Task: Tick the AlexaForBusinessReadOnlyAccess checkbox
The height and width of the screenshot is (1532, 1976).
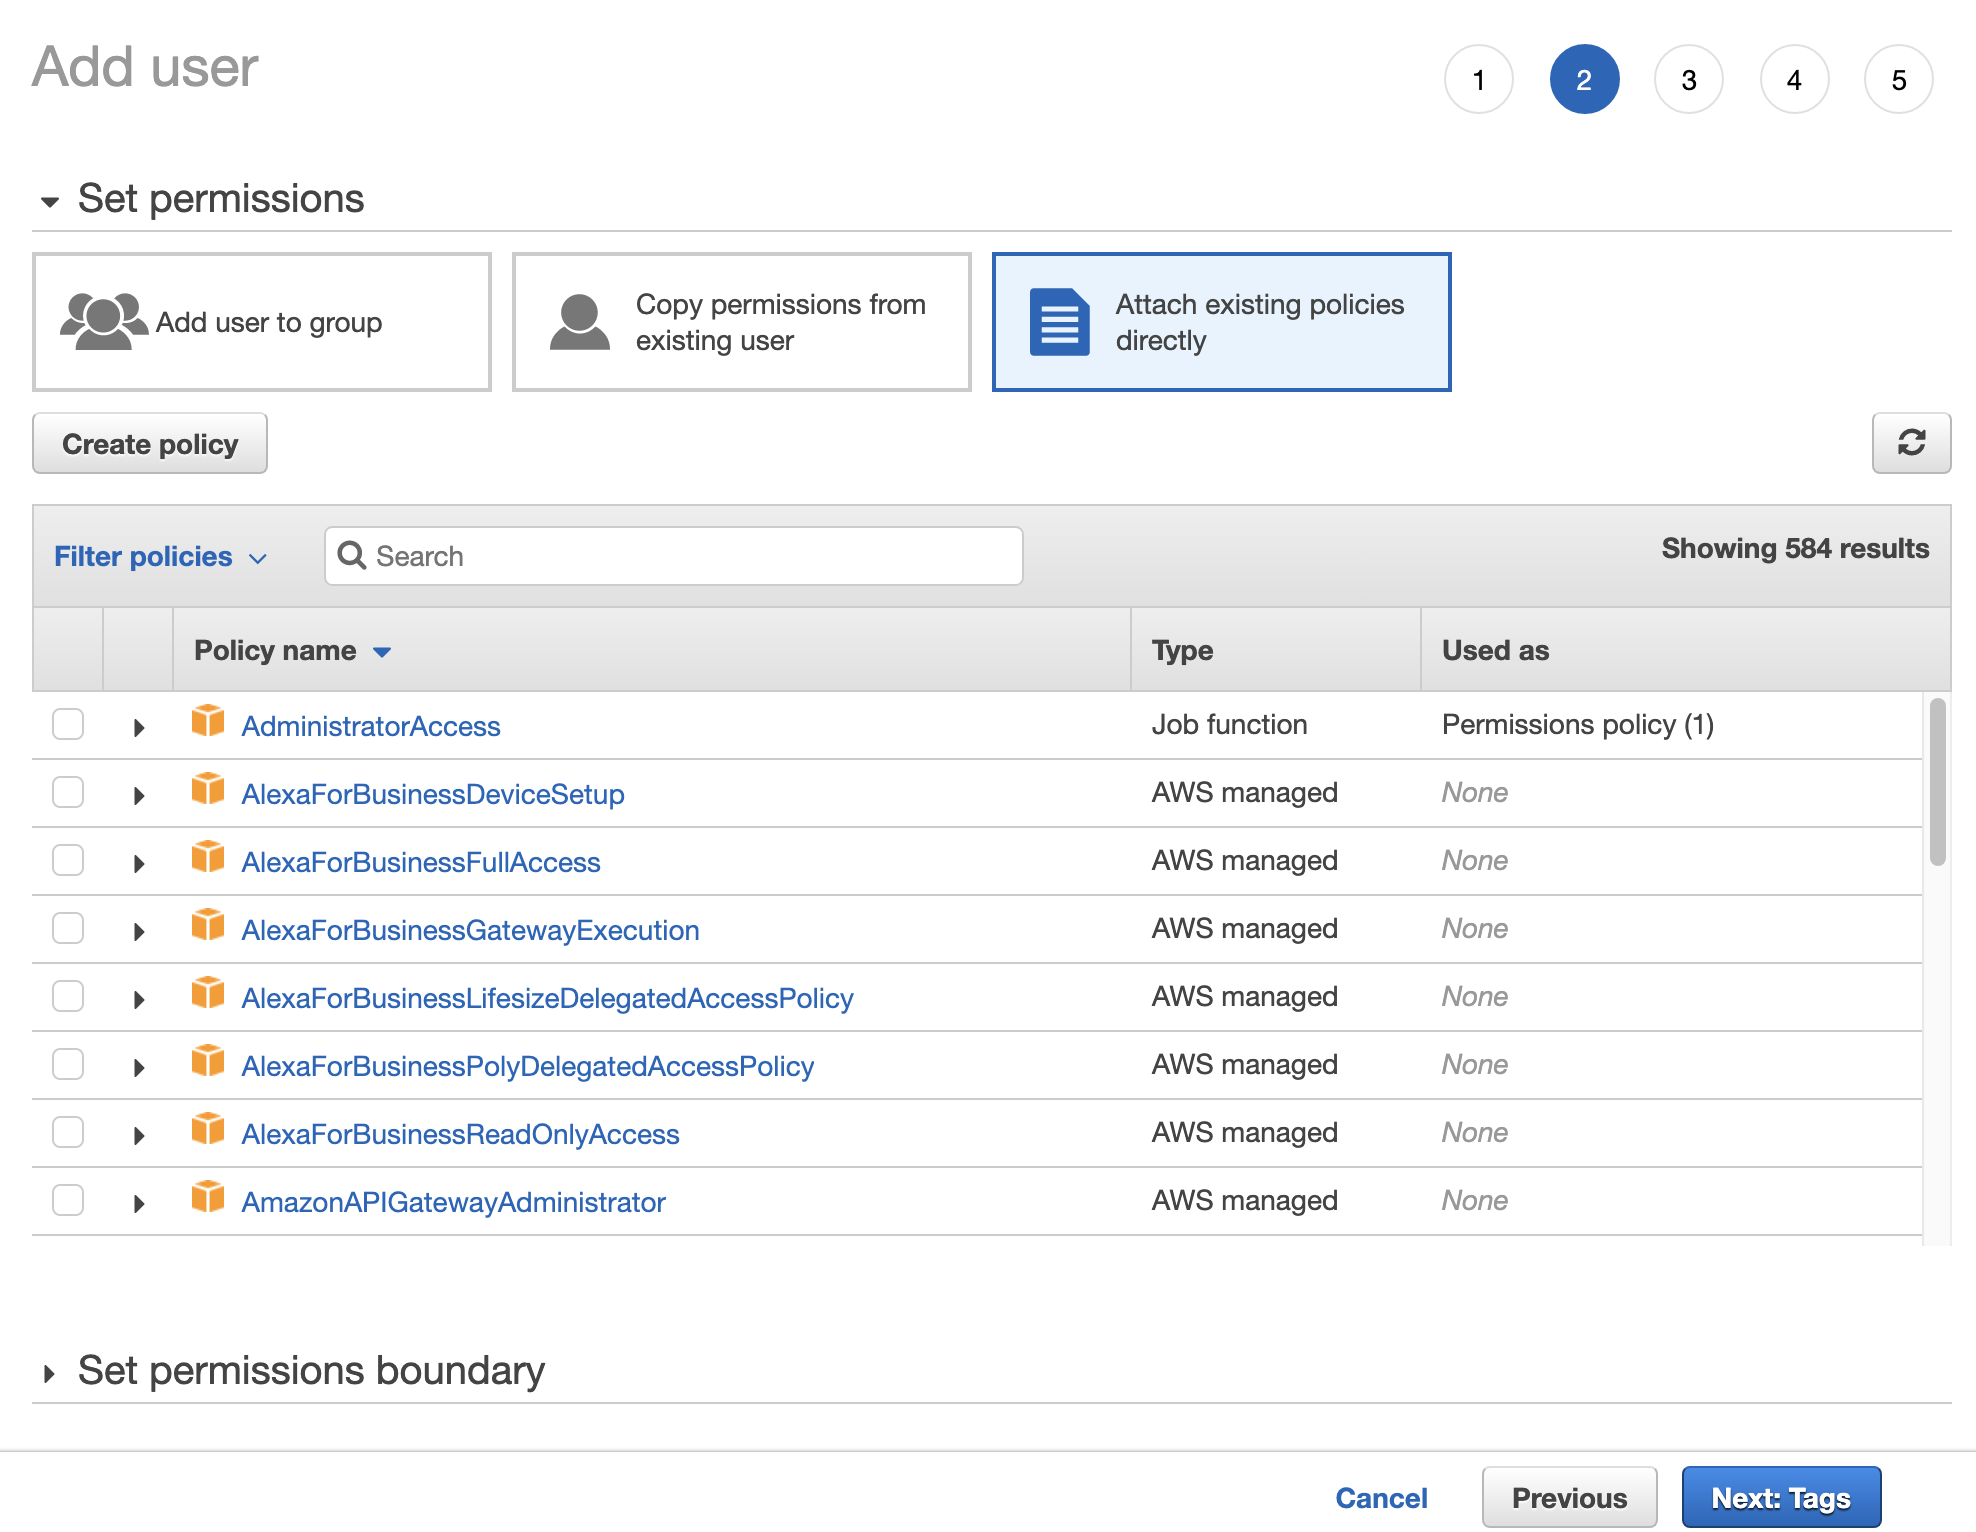Action: coord(68,1132)
